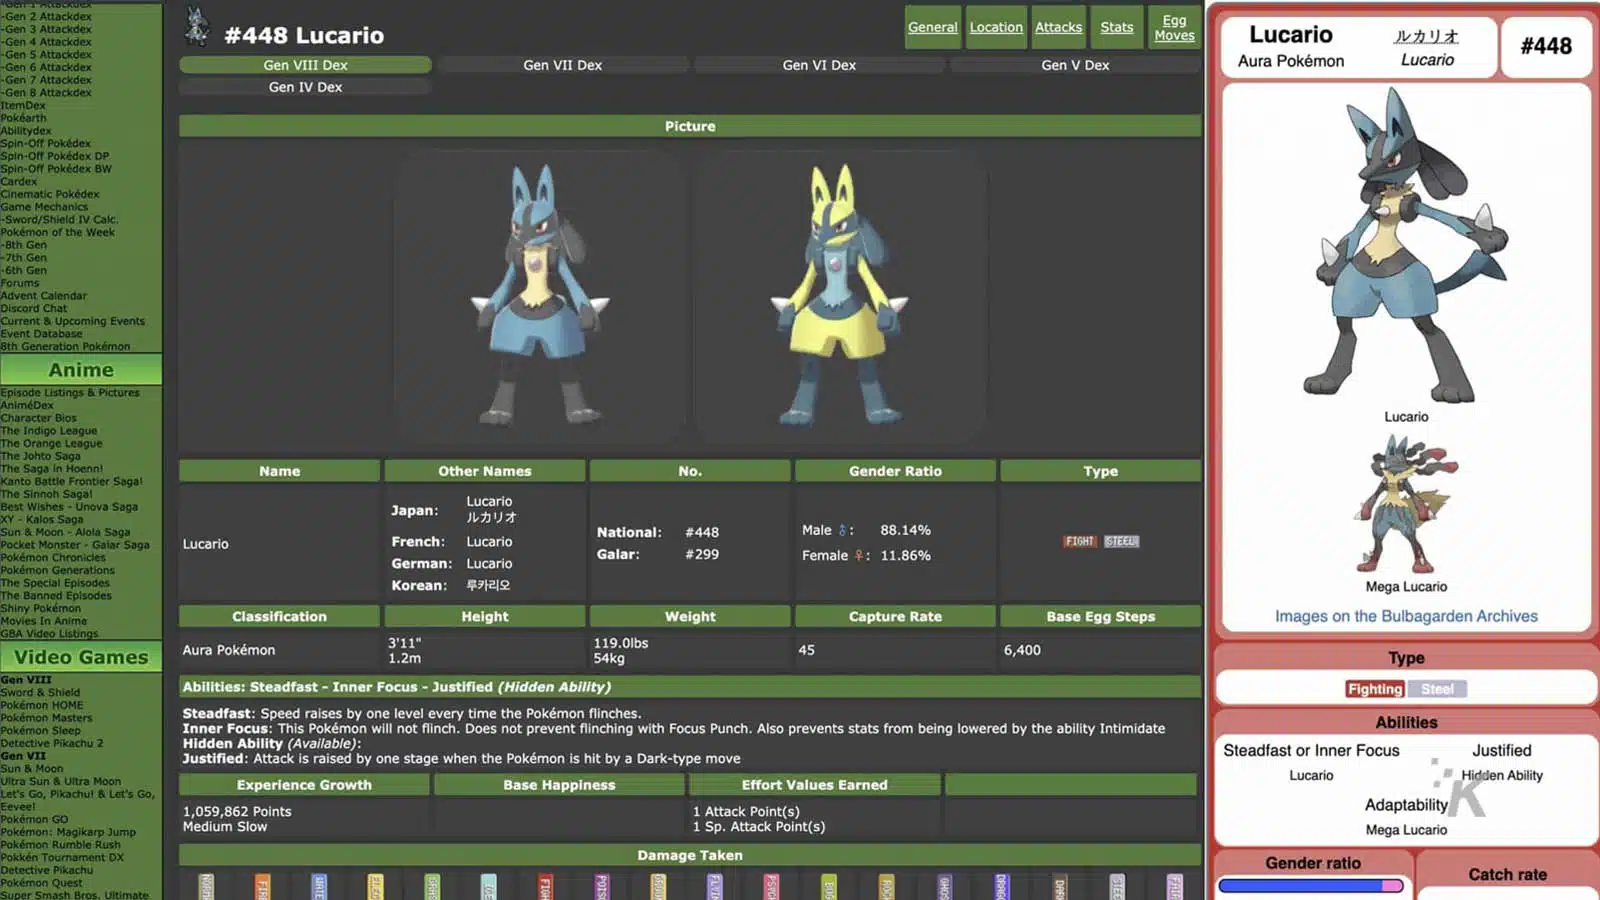1600x900 pixels.
Task: Click the gender ratio bar
Action: [x=1311, y=885]
